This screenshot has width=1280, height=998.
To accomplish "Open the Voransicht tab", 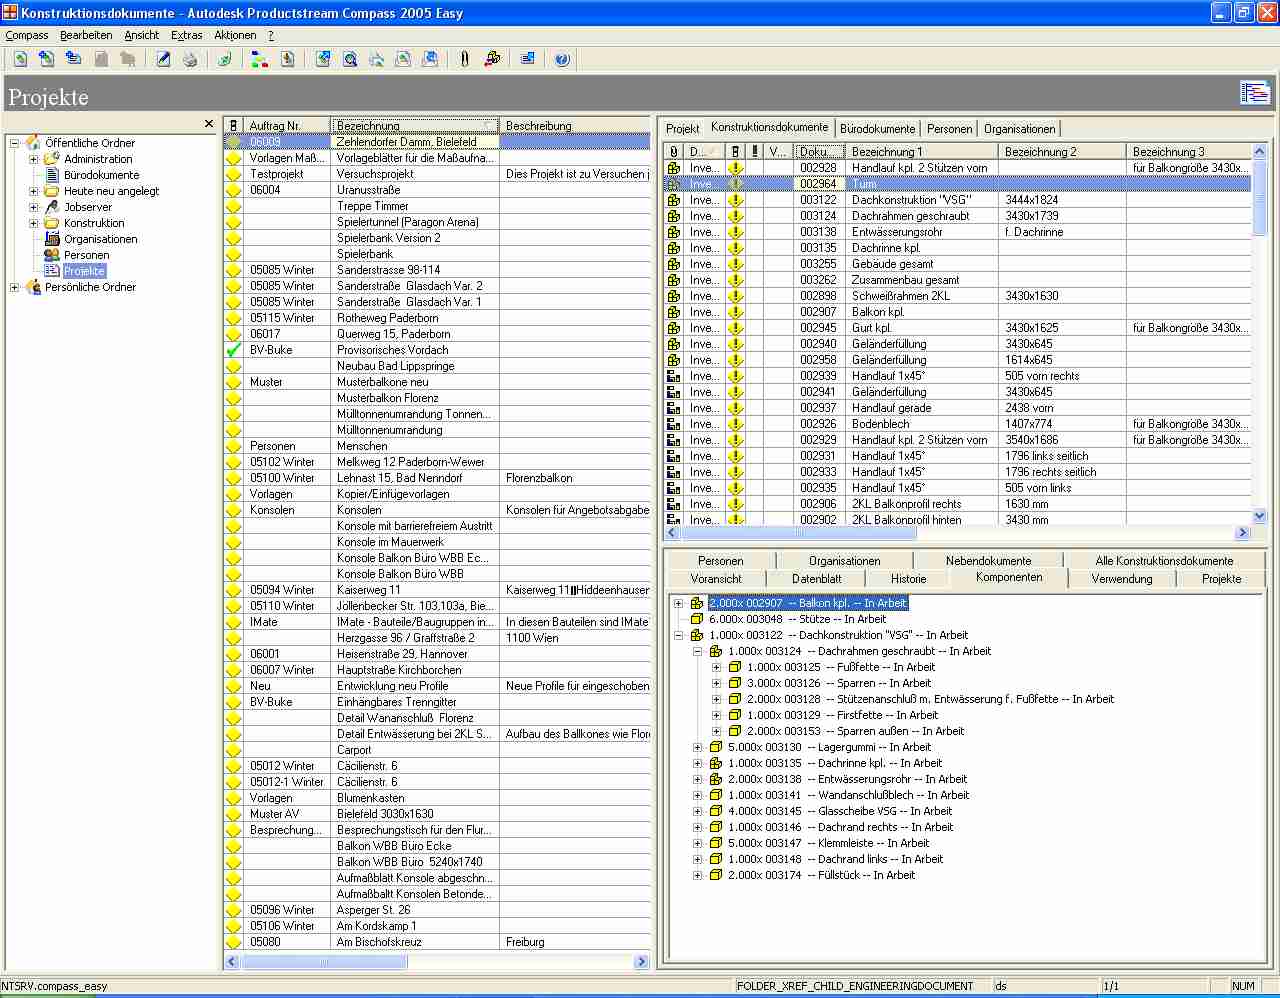I will 716,579.
